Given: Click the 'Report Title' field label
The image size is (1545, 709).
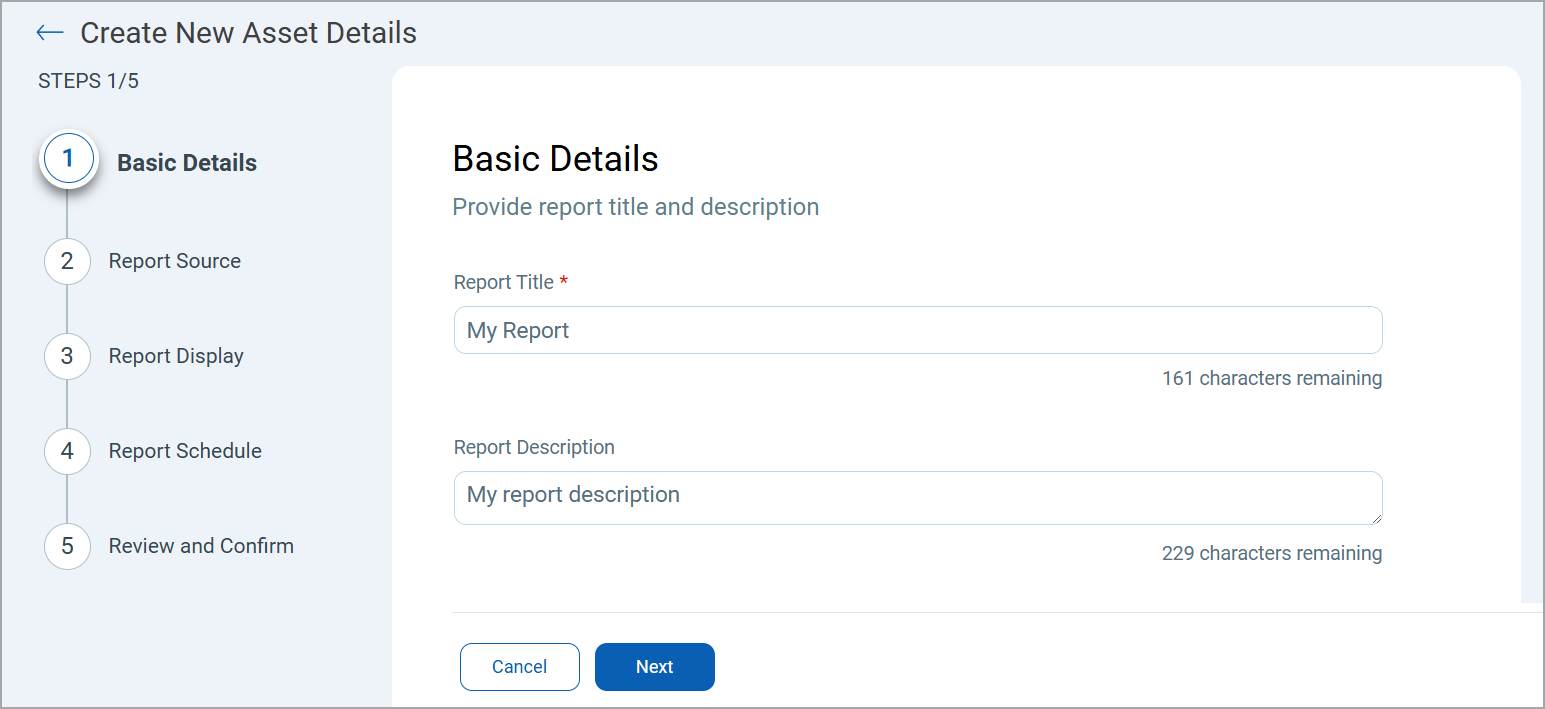Looking at the screenshot, I should [x=504, y=283].
